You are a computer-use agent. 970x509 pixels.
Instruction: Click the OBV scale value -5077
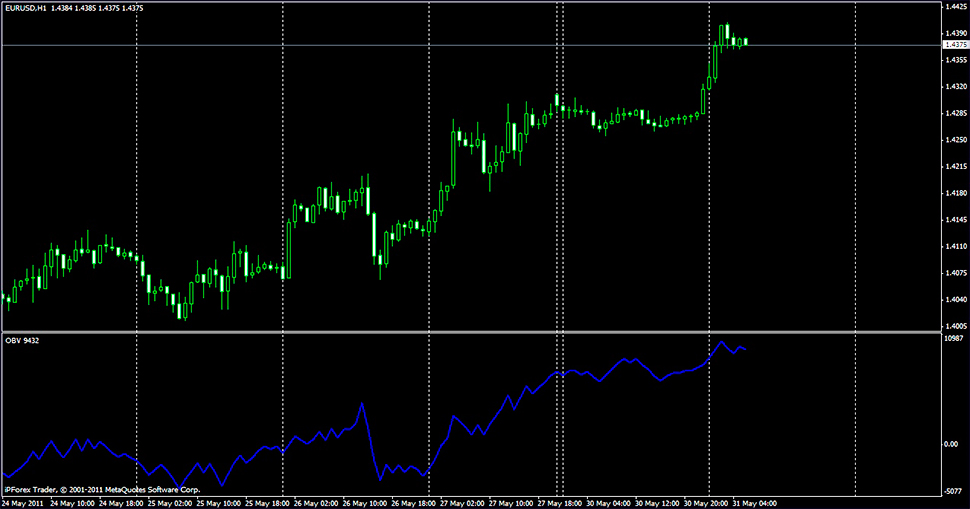pos(955,491)
